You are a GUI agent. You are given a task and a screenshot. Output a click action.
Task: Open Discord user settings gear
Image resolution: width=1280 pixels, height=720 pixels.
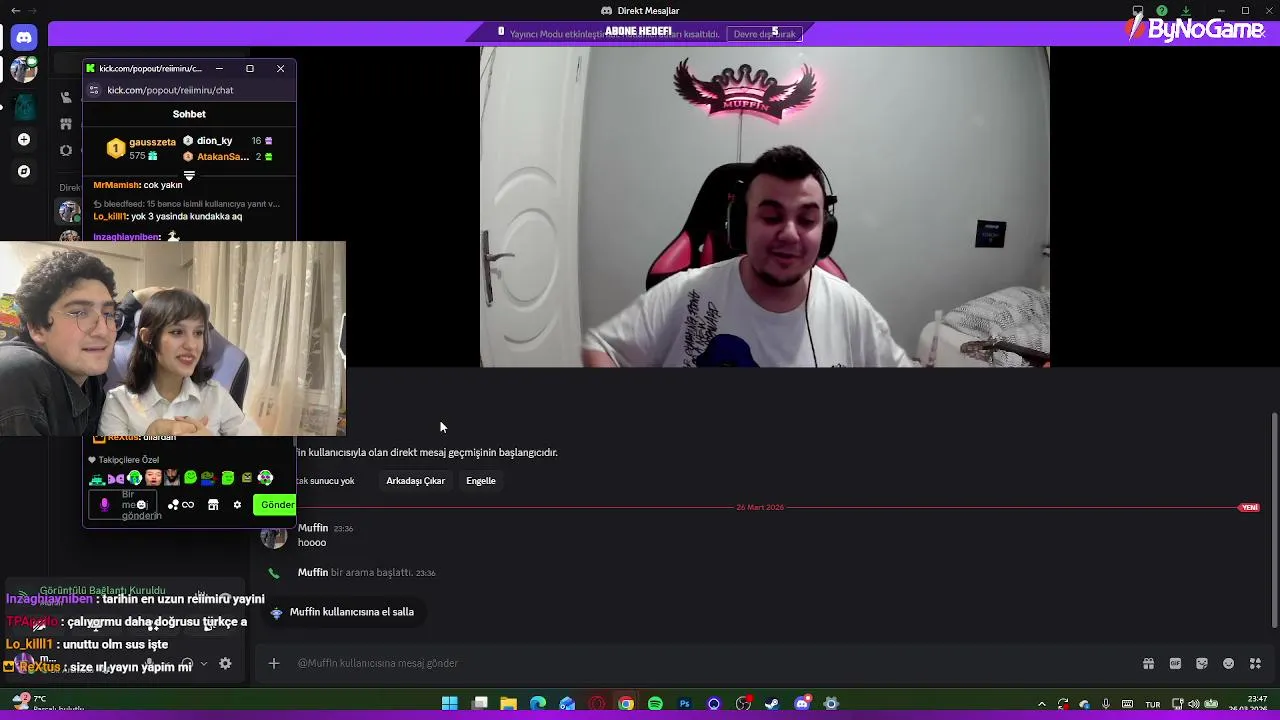coord(225,663)
